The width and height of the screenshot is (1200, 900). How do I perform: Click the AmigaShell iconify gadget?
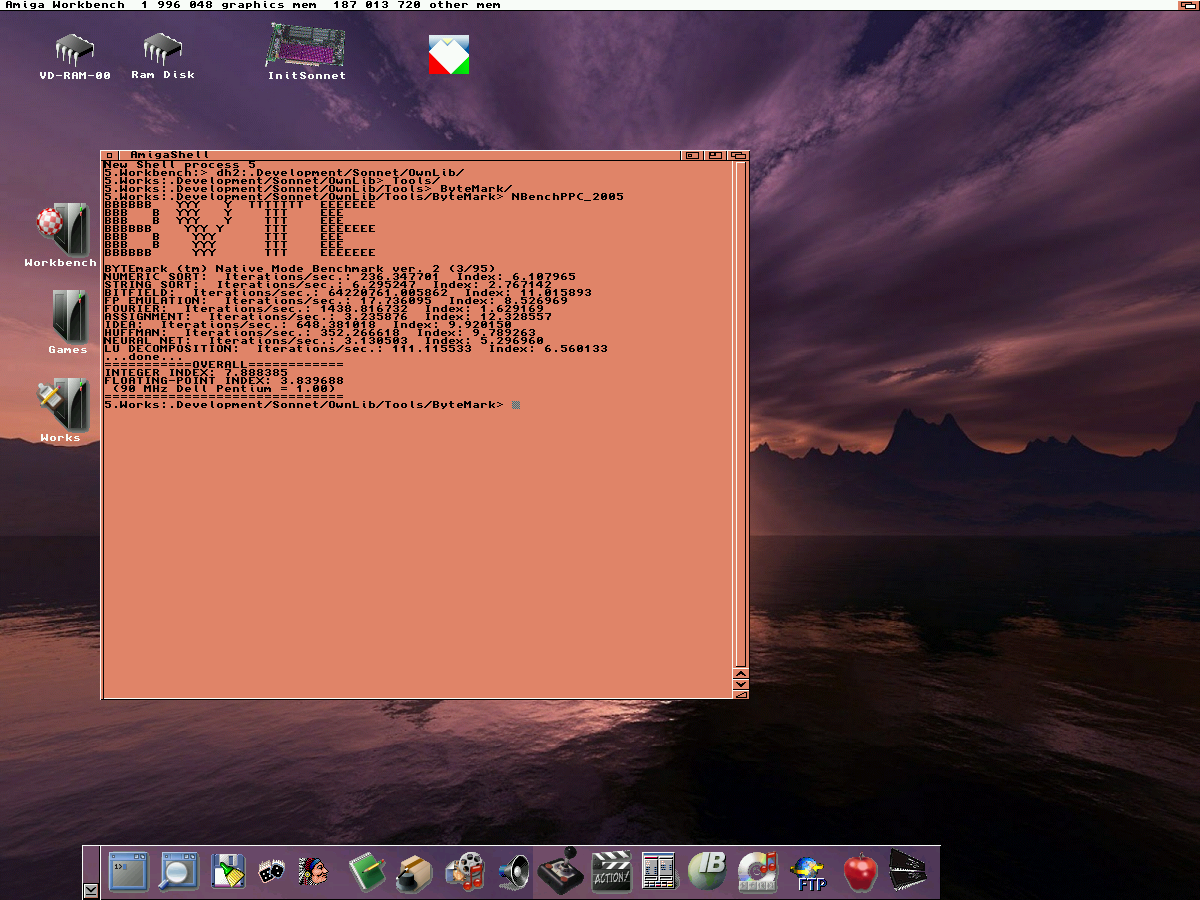pos(692,155)
